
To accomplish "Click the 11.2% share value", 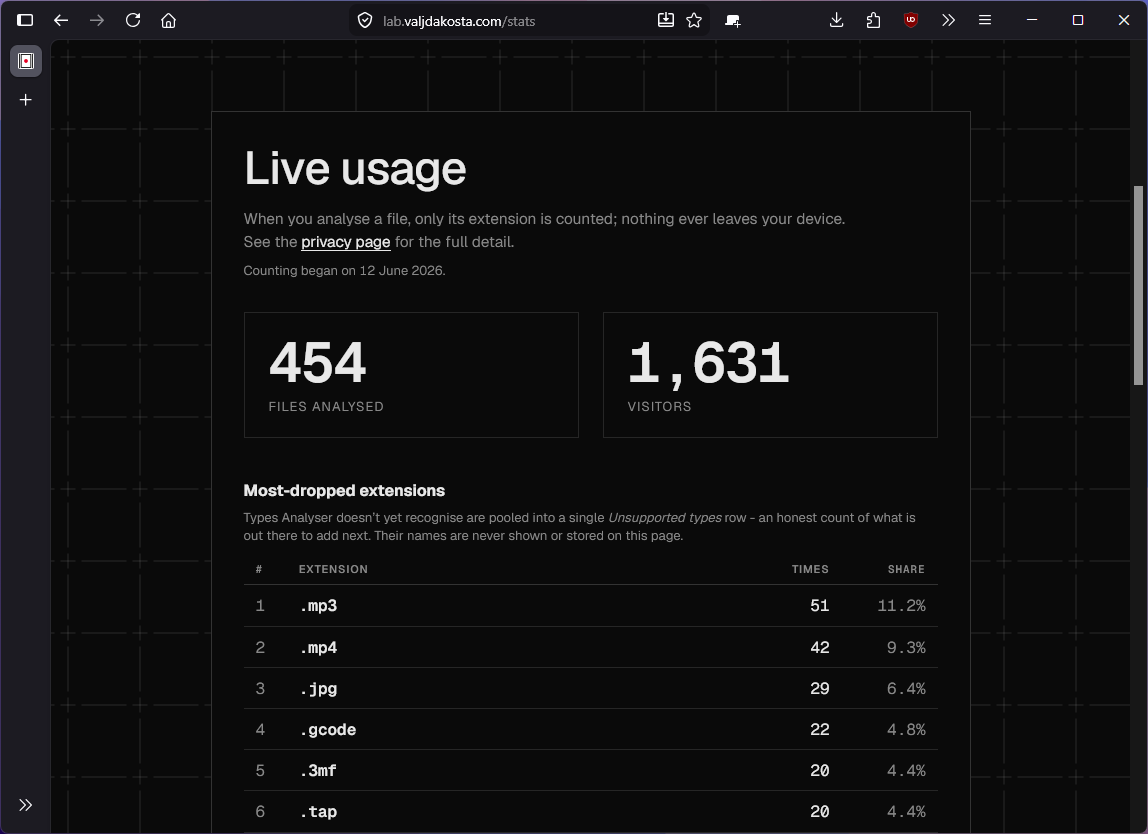I will (x=901, y=606).
